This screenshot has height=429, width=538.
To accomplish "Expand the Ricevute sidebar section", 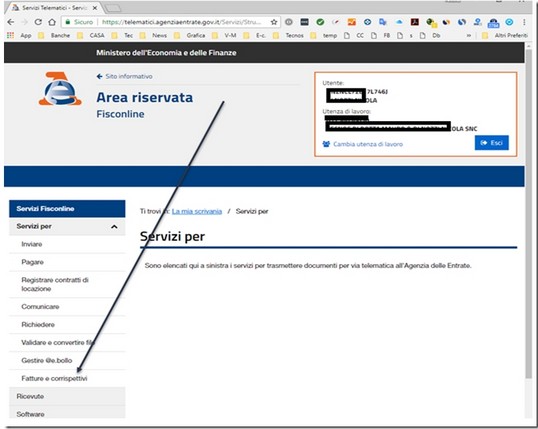I will pyautogui.click(x=67, y=396).
